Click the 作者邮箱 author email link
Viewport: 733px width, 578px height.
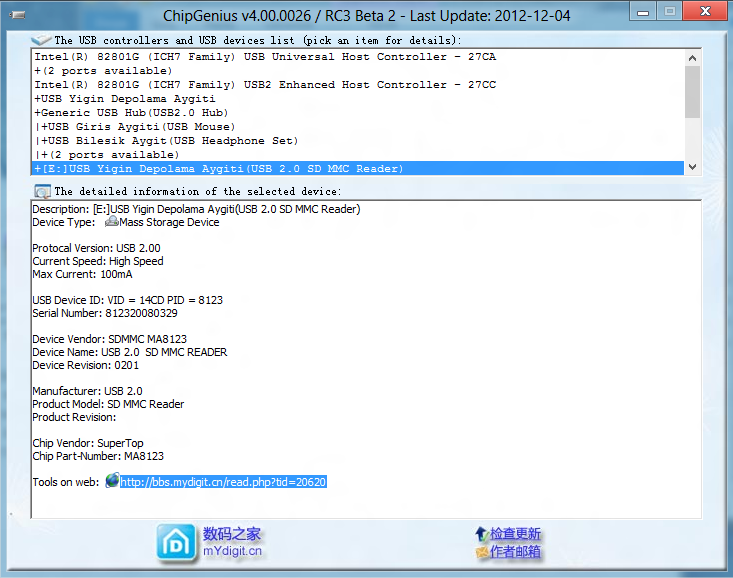click(515, 552)
